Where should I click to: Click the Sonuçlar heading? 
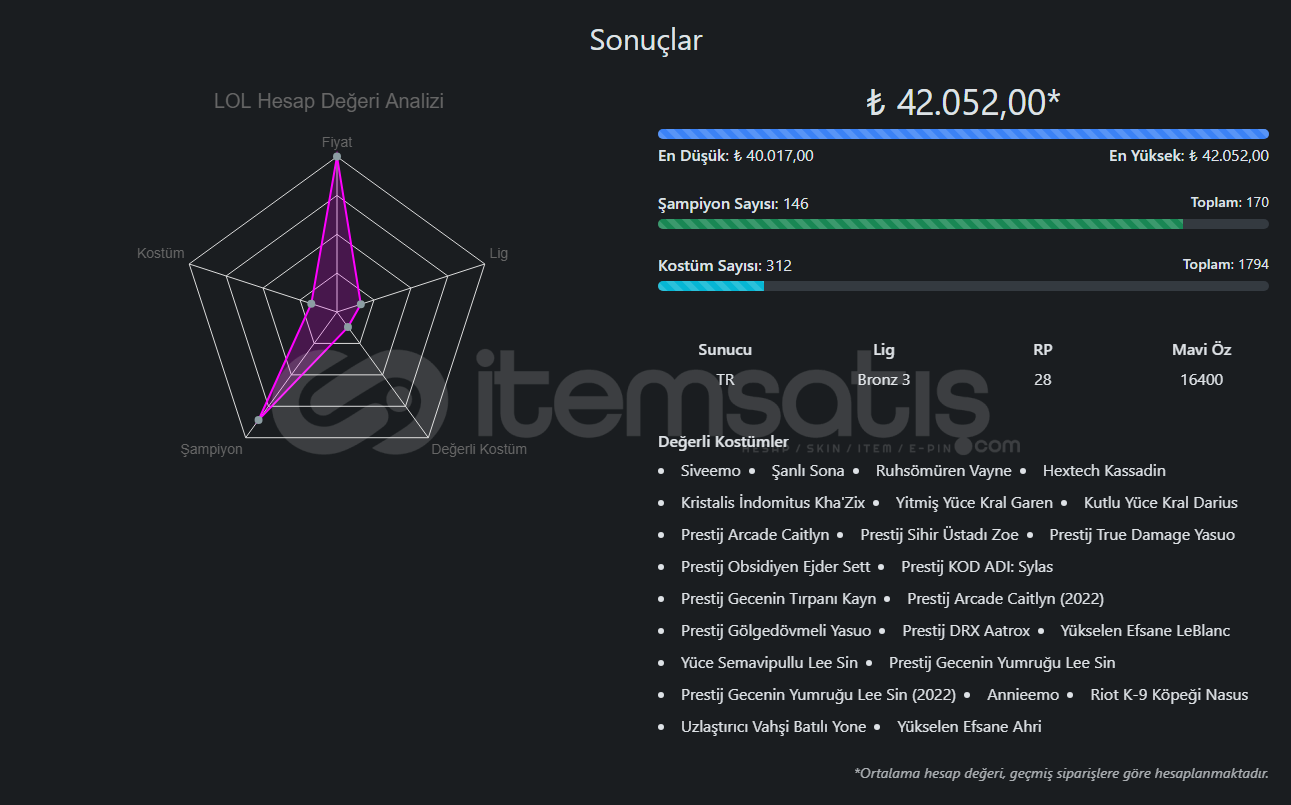pyautogui.click(x=646, y=40)
